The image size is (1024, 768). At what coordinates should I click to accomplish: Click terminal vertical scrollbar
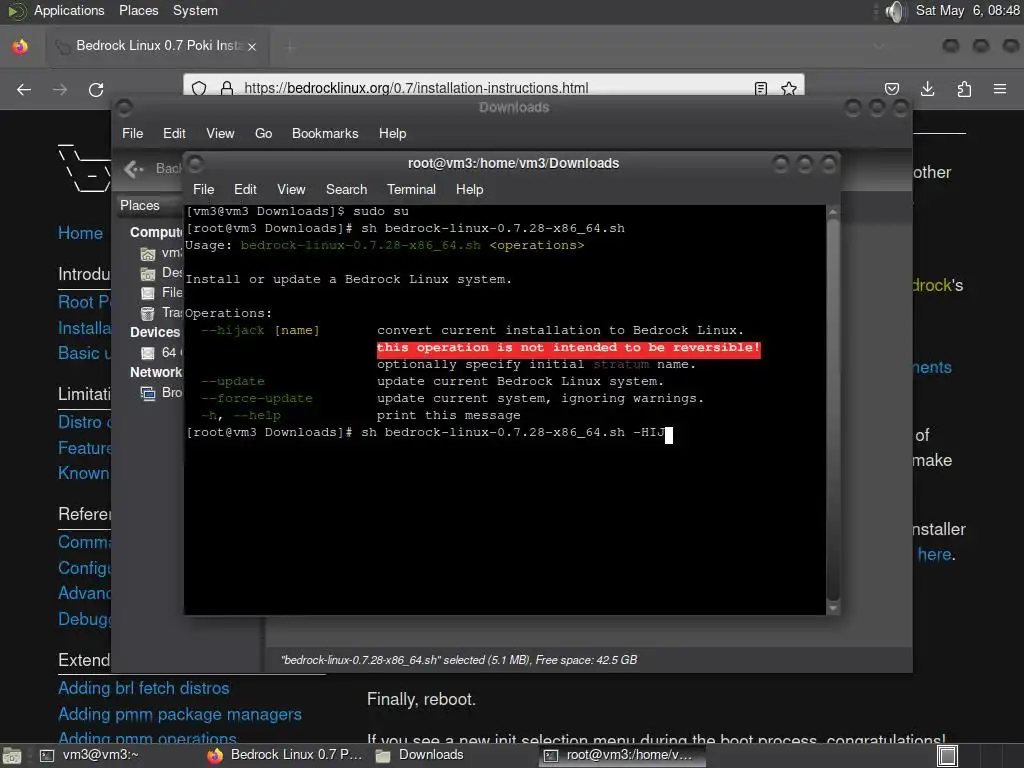pos(833,408)
